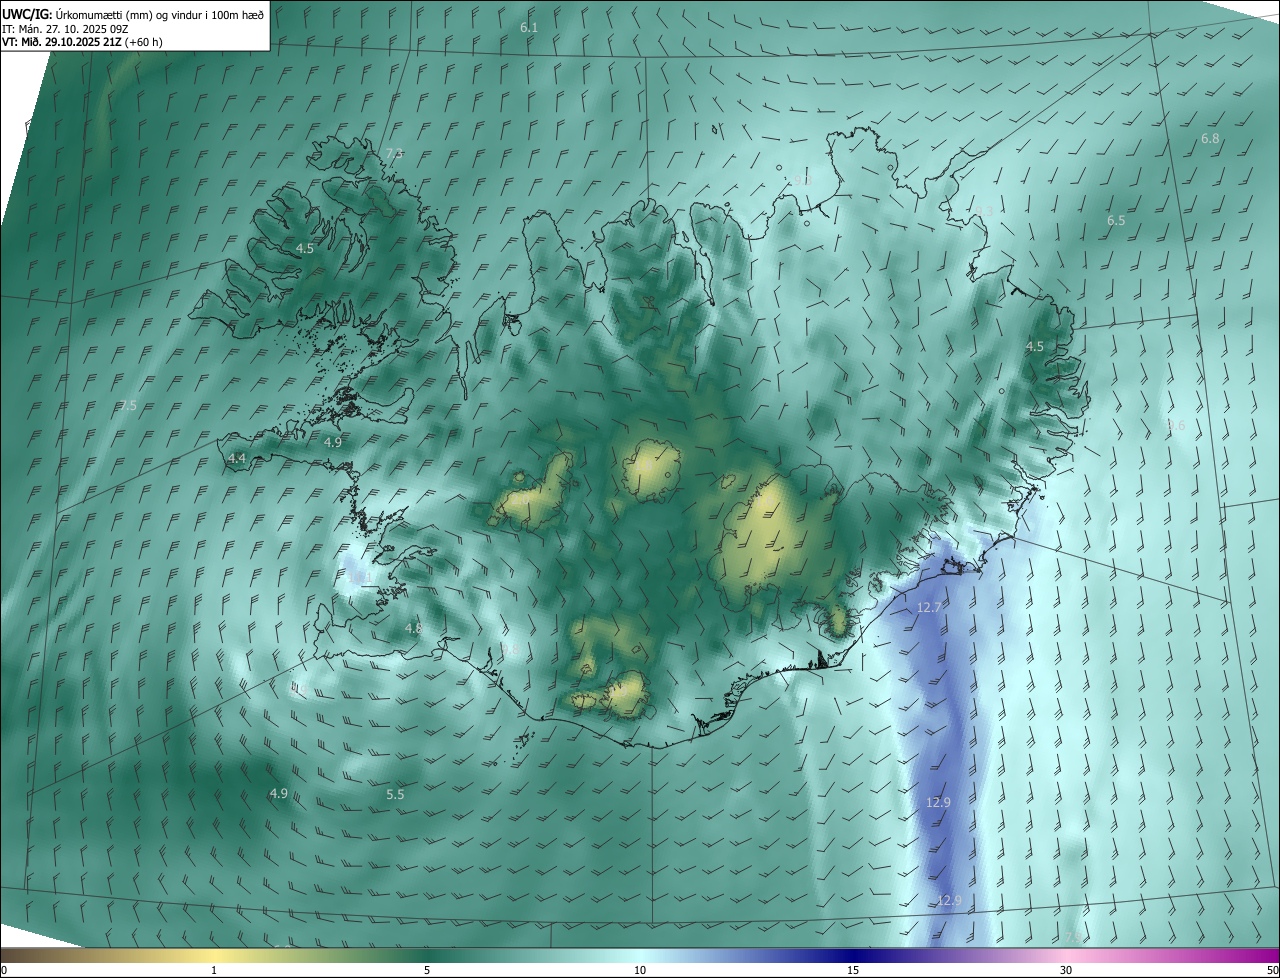Click the 4.4 value label on the map

coord(237,458)
